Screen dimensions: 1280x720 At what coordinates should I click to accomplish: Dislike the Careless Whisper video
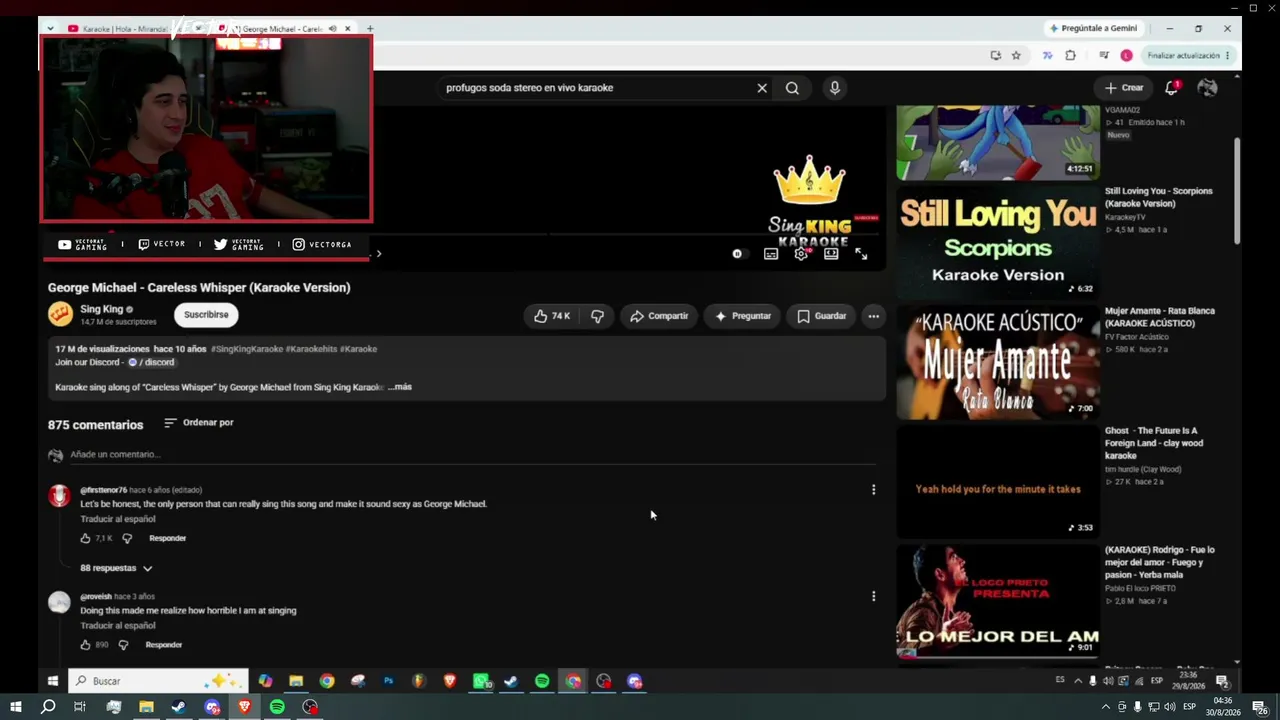coord(597,316)
